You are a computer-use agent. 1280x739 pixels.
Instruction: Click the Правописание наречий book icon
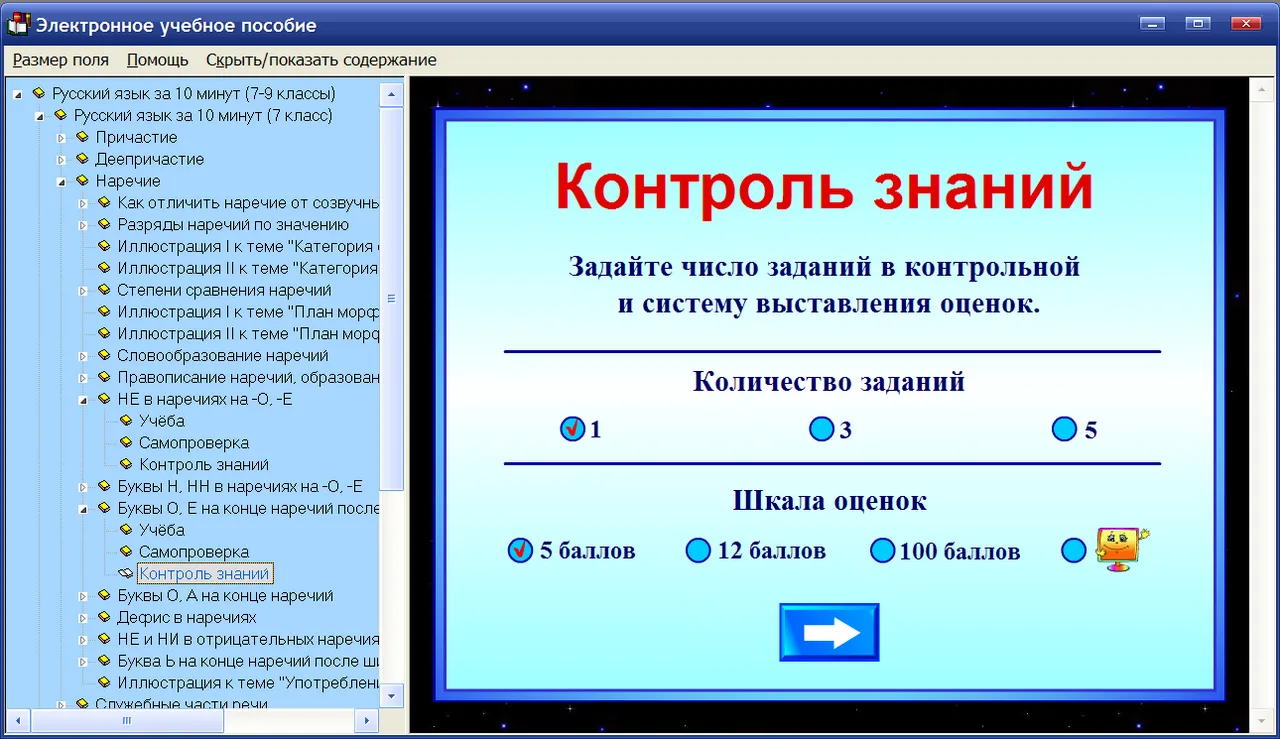click(104, 377)
